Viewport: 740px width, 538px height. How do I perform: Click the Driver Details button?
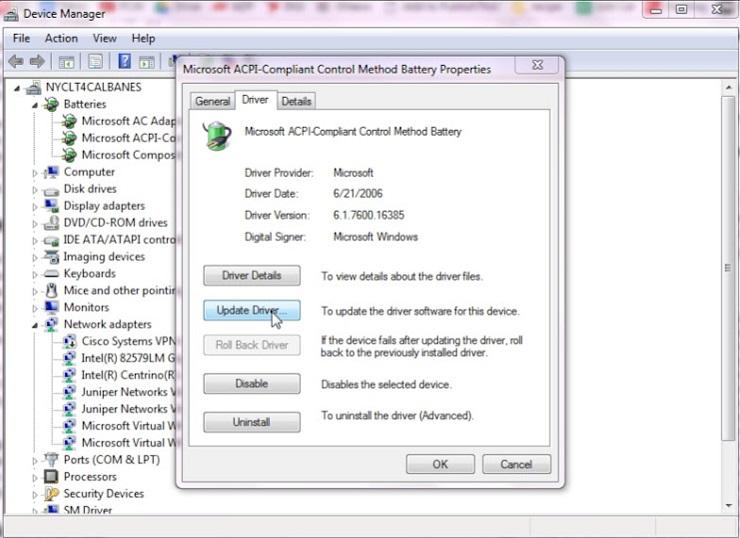click(252, 276)
